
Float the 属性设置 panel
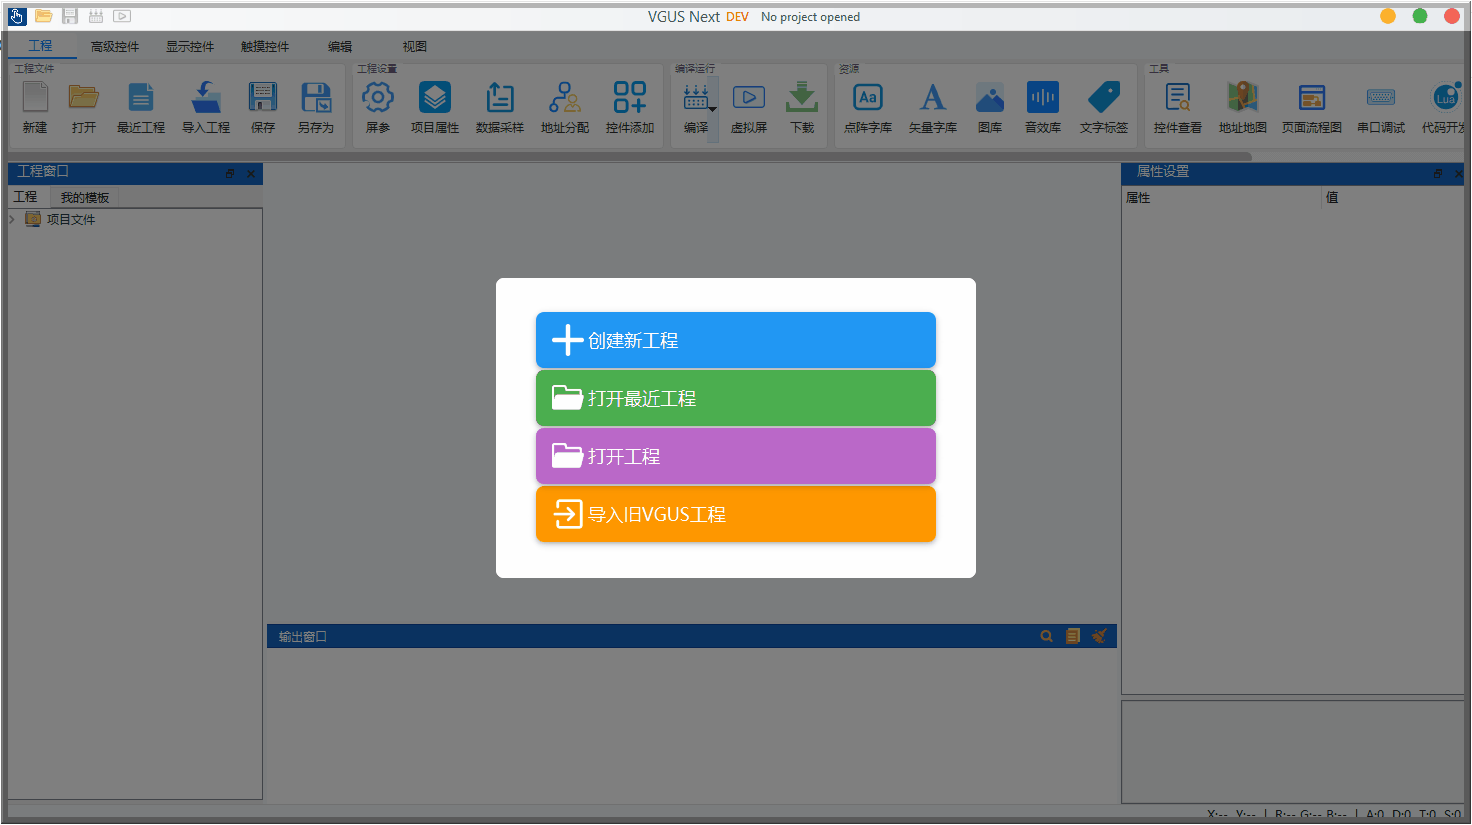pos(1438,173)
